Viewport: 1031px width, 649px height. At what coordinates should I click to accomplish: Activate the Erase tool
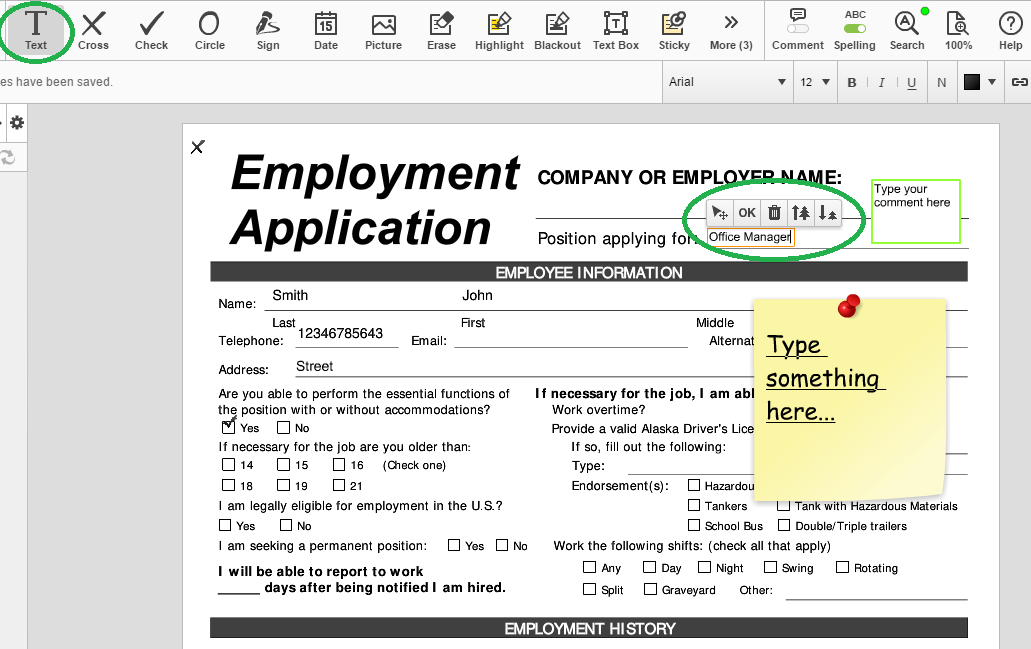click(441, 30)
